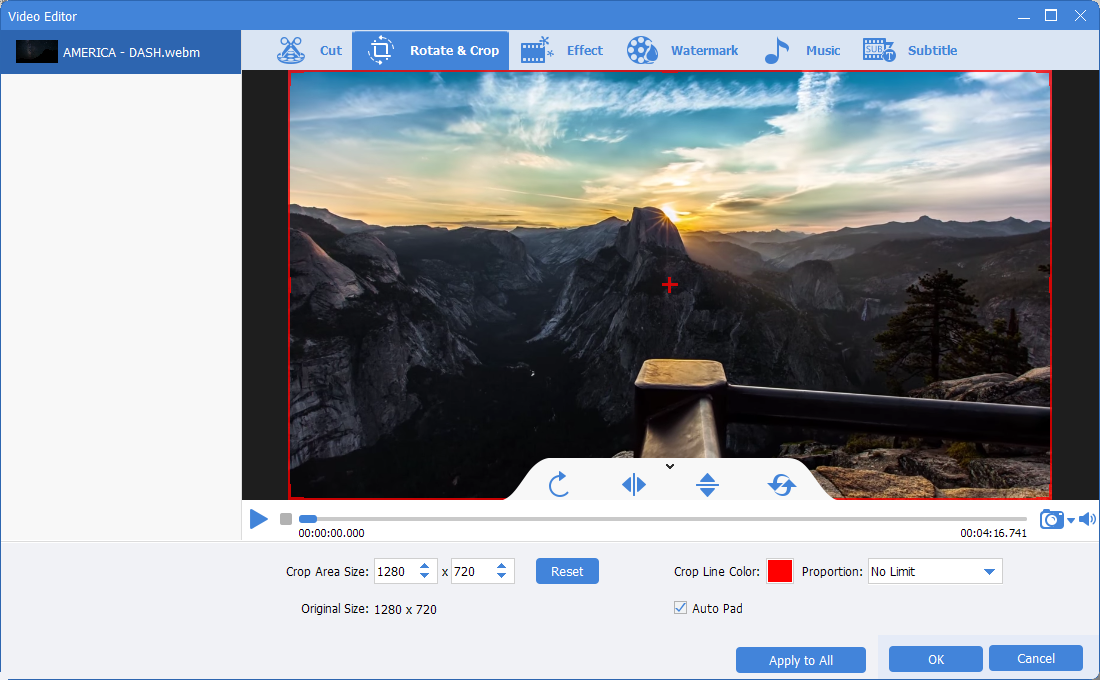The width and height of the screenshot is (1100, 680).
Task: Pick the red Crop Line Color swatch
Action: (780, 572)
